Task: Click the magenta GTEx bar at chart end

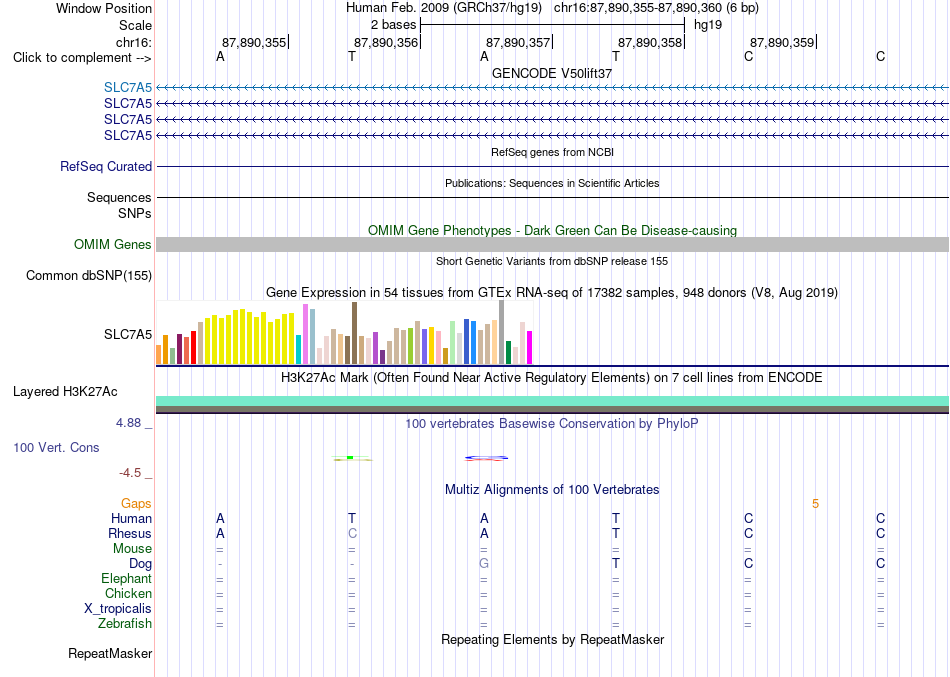Action: [530, 347]
